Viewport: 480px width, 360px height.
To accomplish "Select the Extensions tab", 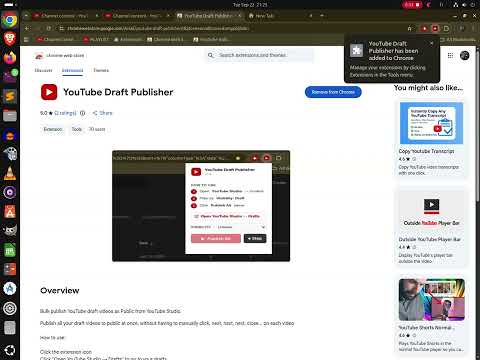I will 72,70.
